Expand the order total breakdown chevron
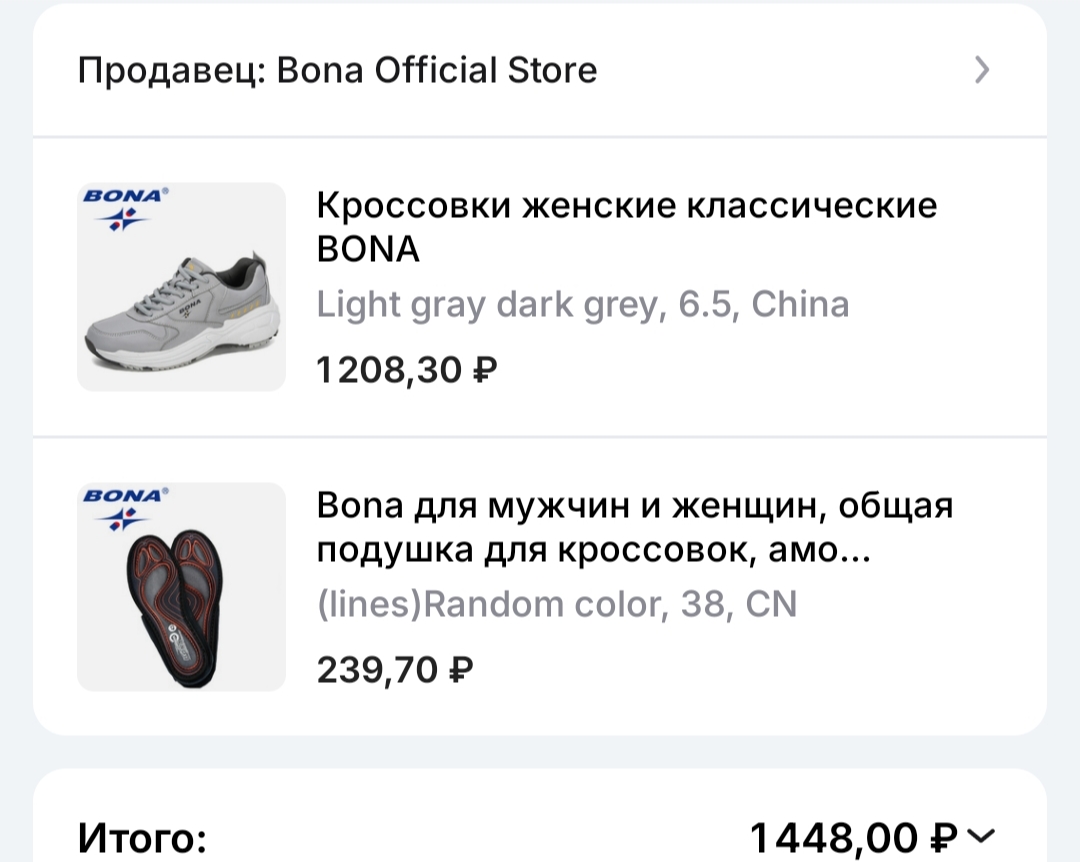 [x=983, y=835]
